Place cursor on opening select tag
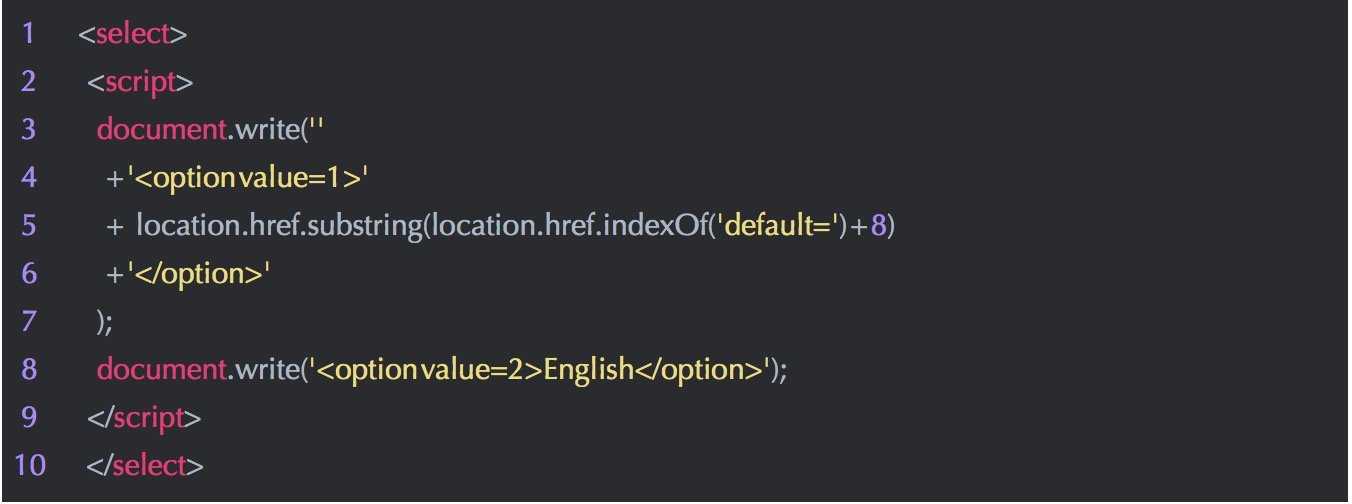The height and width of the screenshot is (504, 1352). point(133,34)
